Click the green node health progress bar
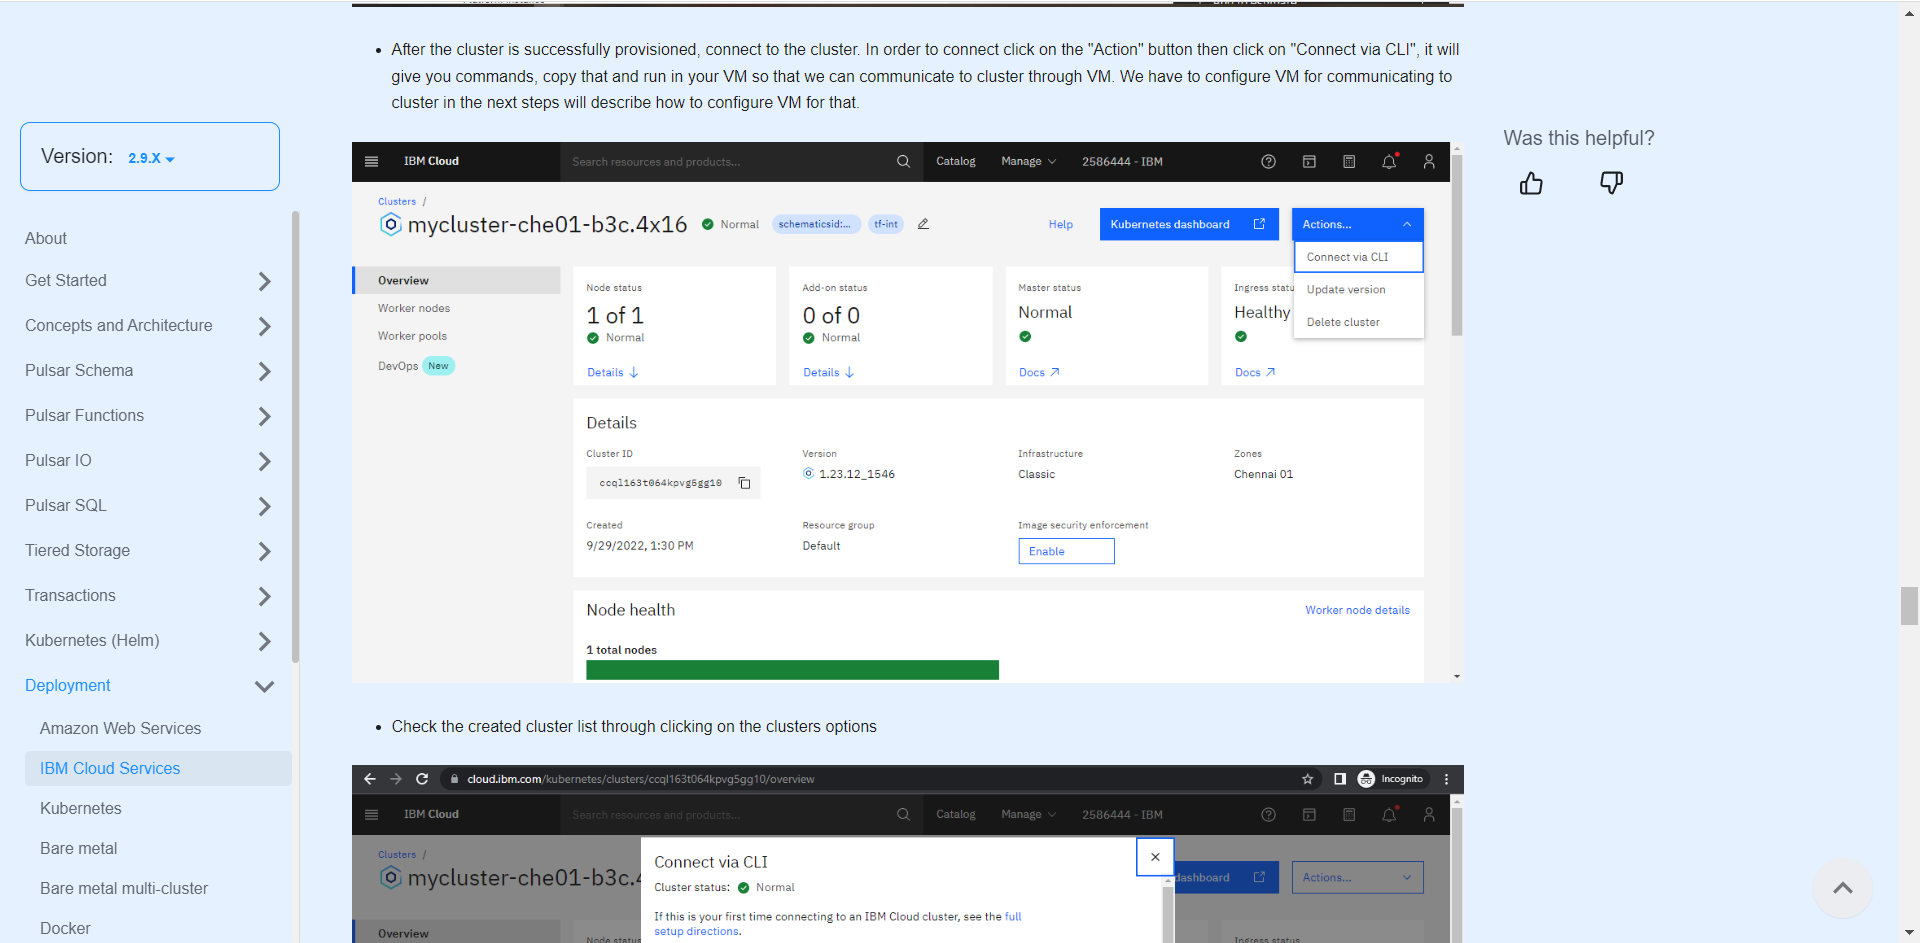 792,670
